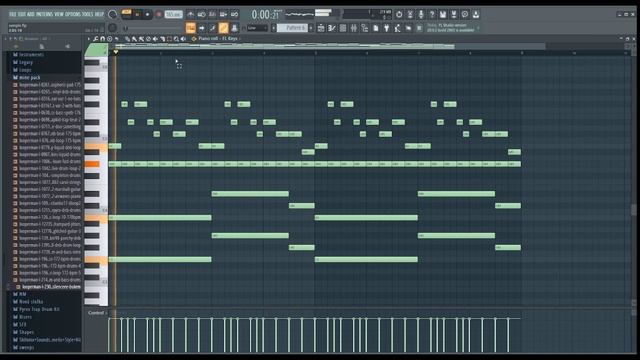This screenshot has width=640, height=360.
Task: Open the Control lane selector
Action: coord(97,313)
